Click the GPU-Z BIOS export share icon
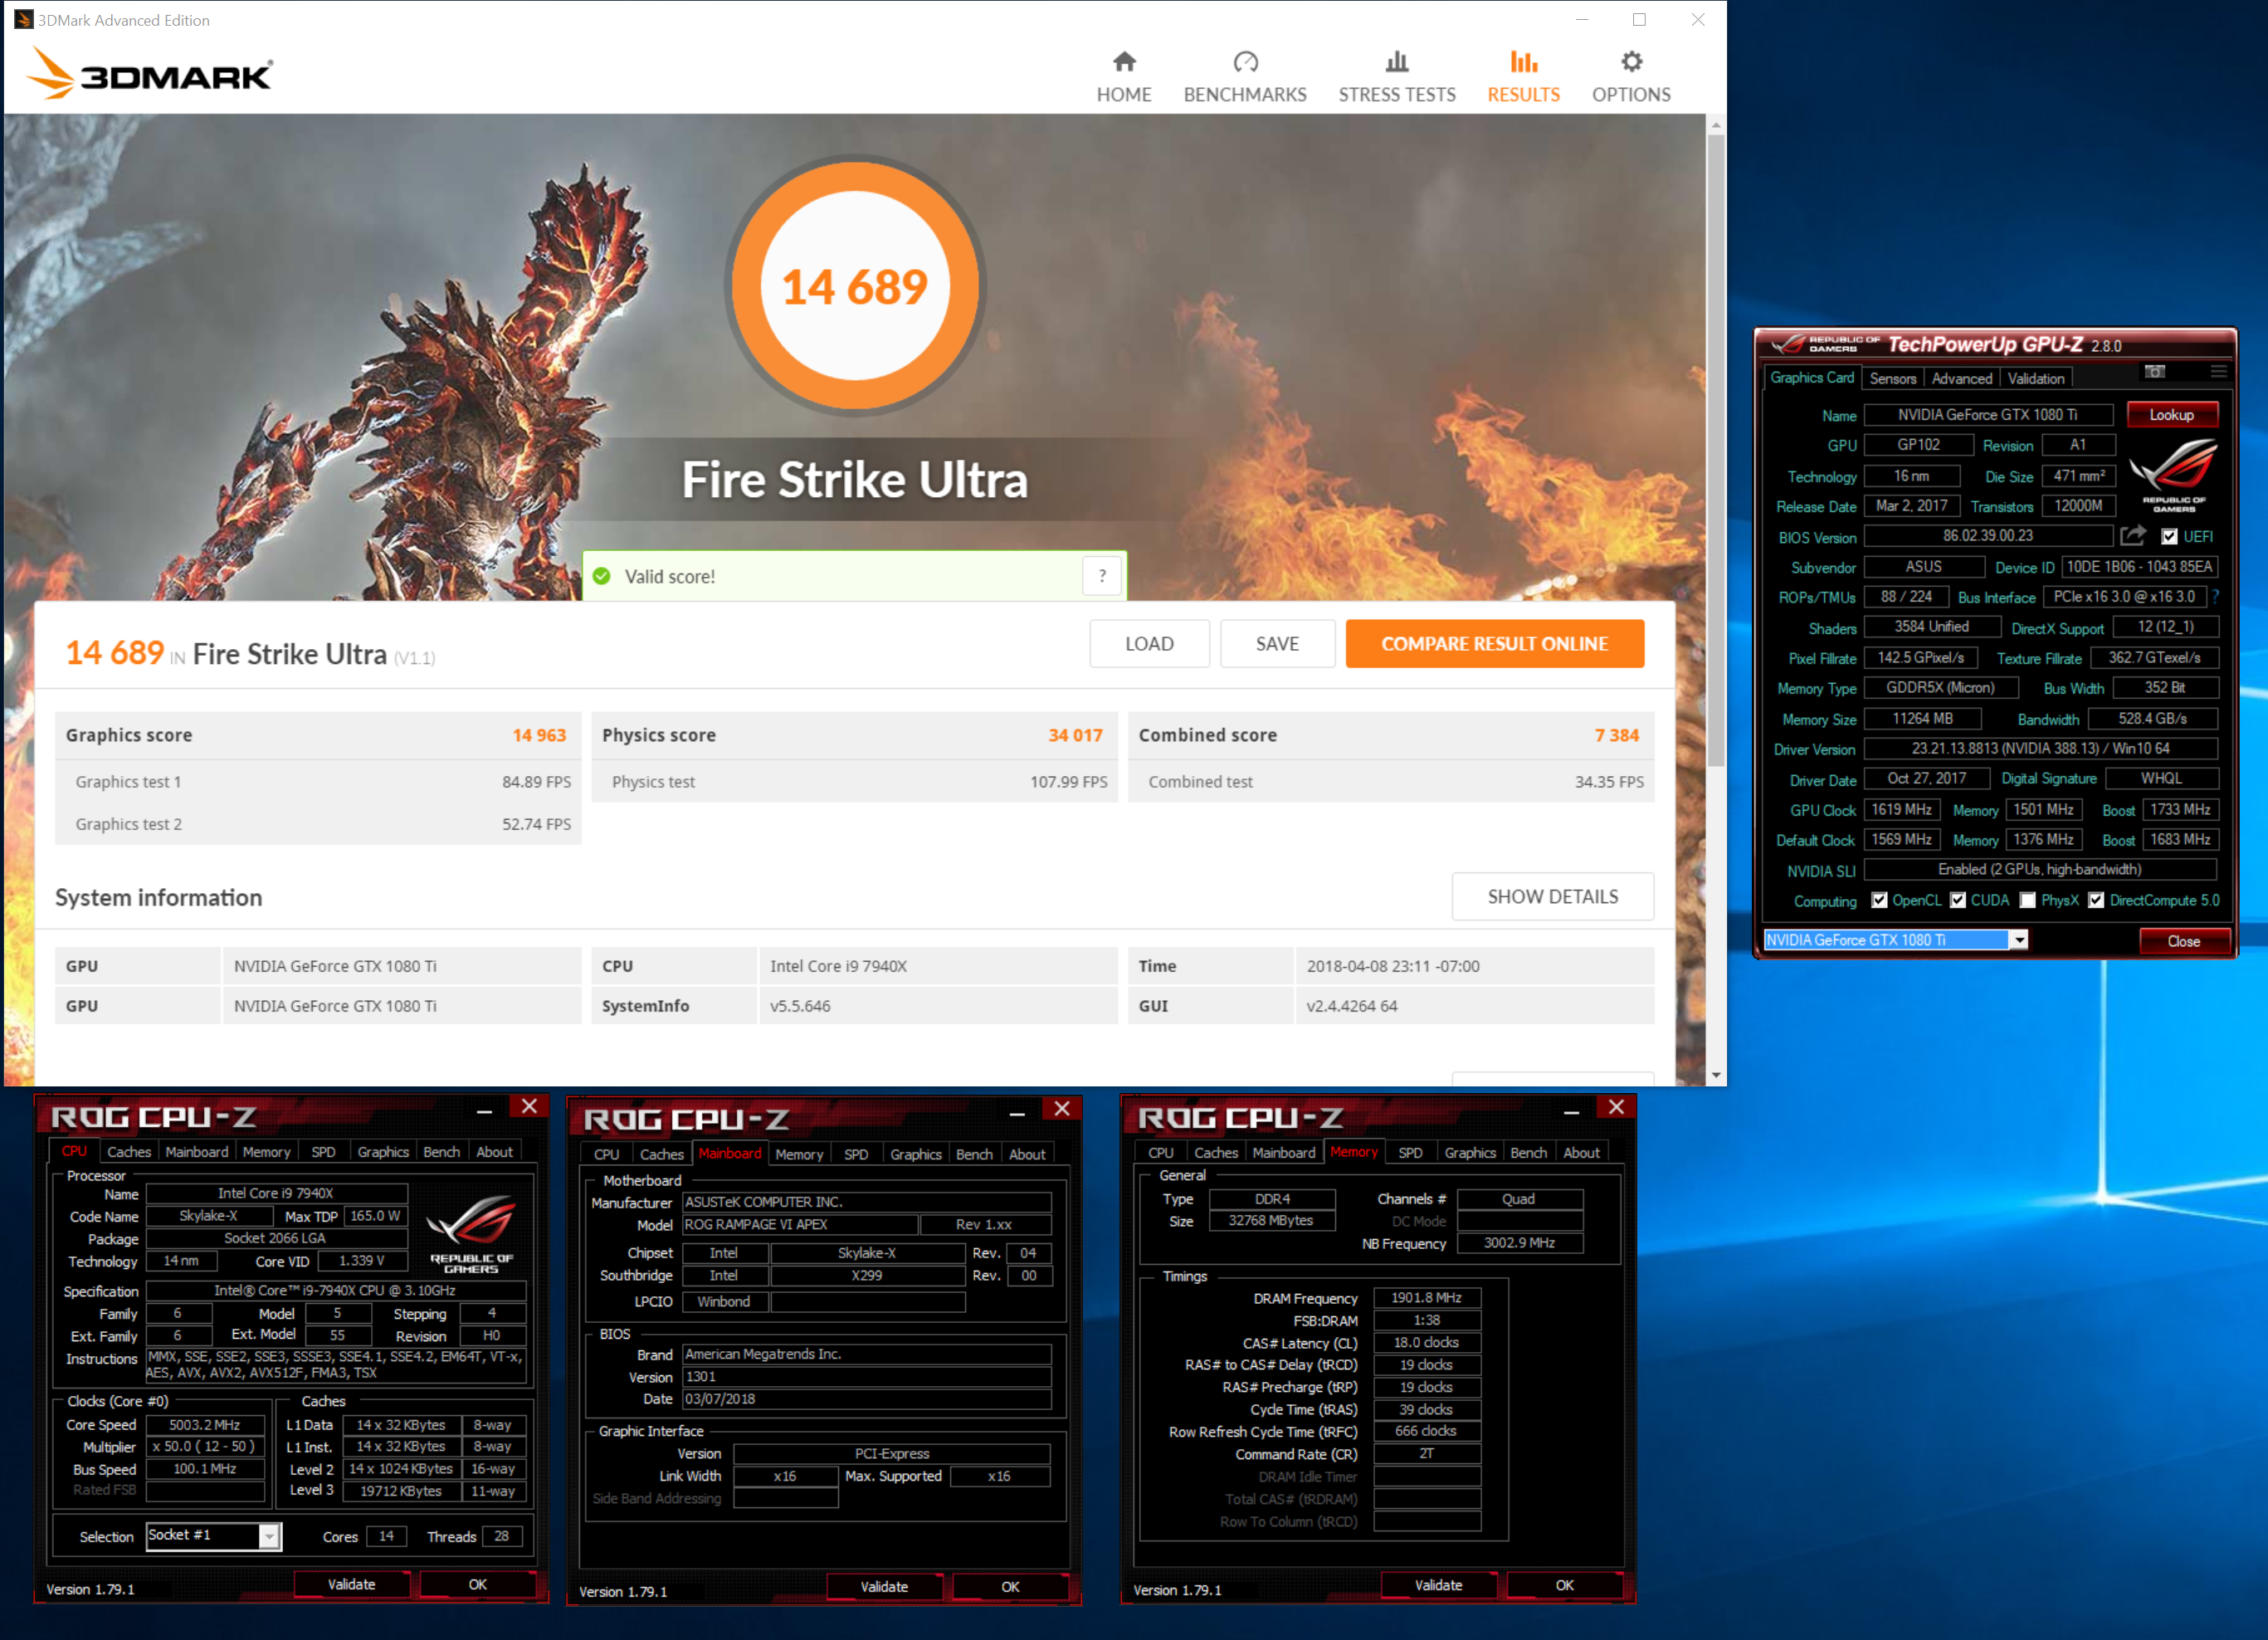 click(x=2132, y=536)
